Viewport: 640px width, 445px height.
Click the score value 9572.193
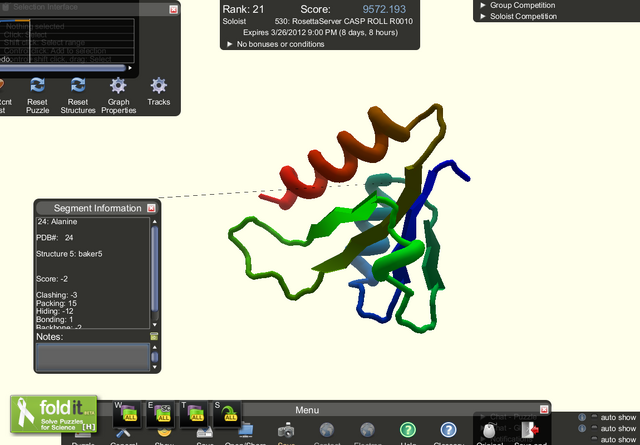(x=384, y=9)
